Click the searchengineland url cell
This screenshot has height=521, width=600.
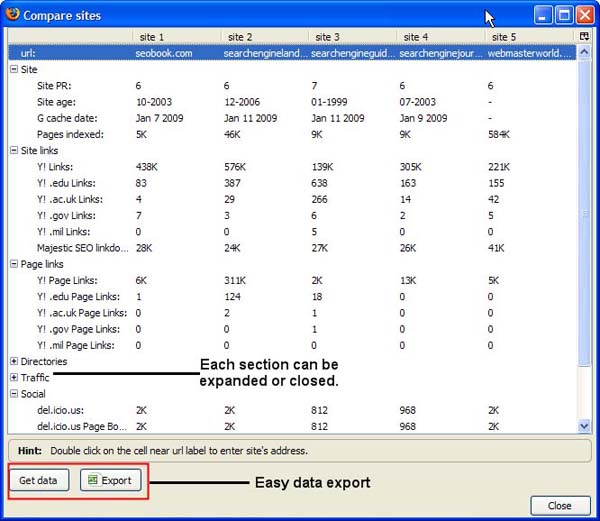(265, 53)
